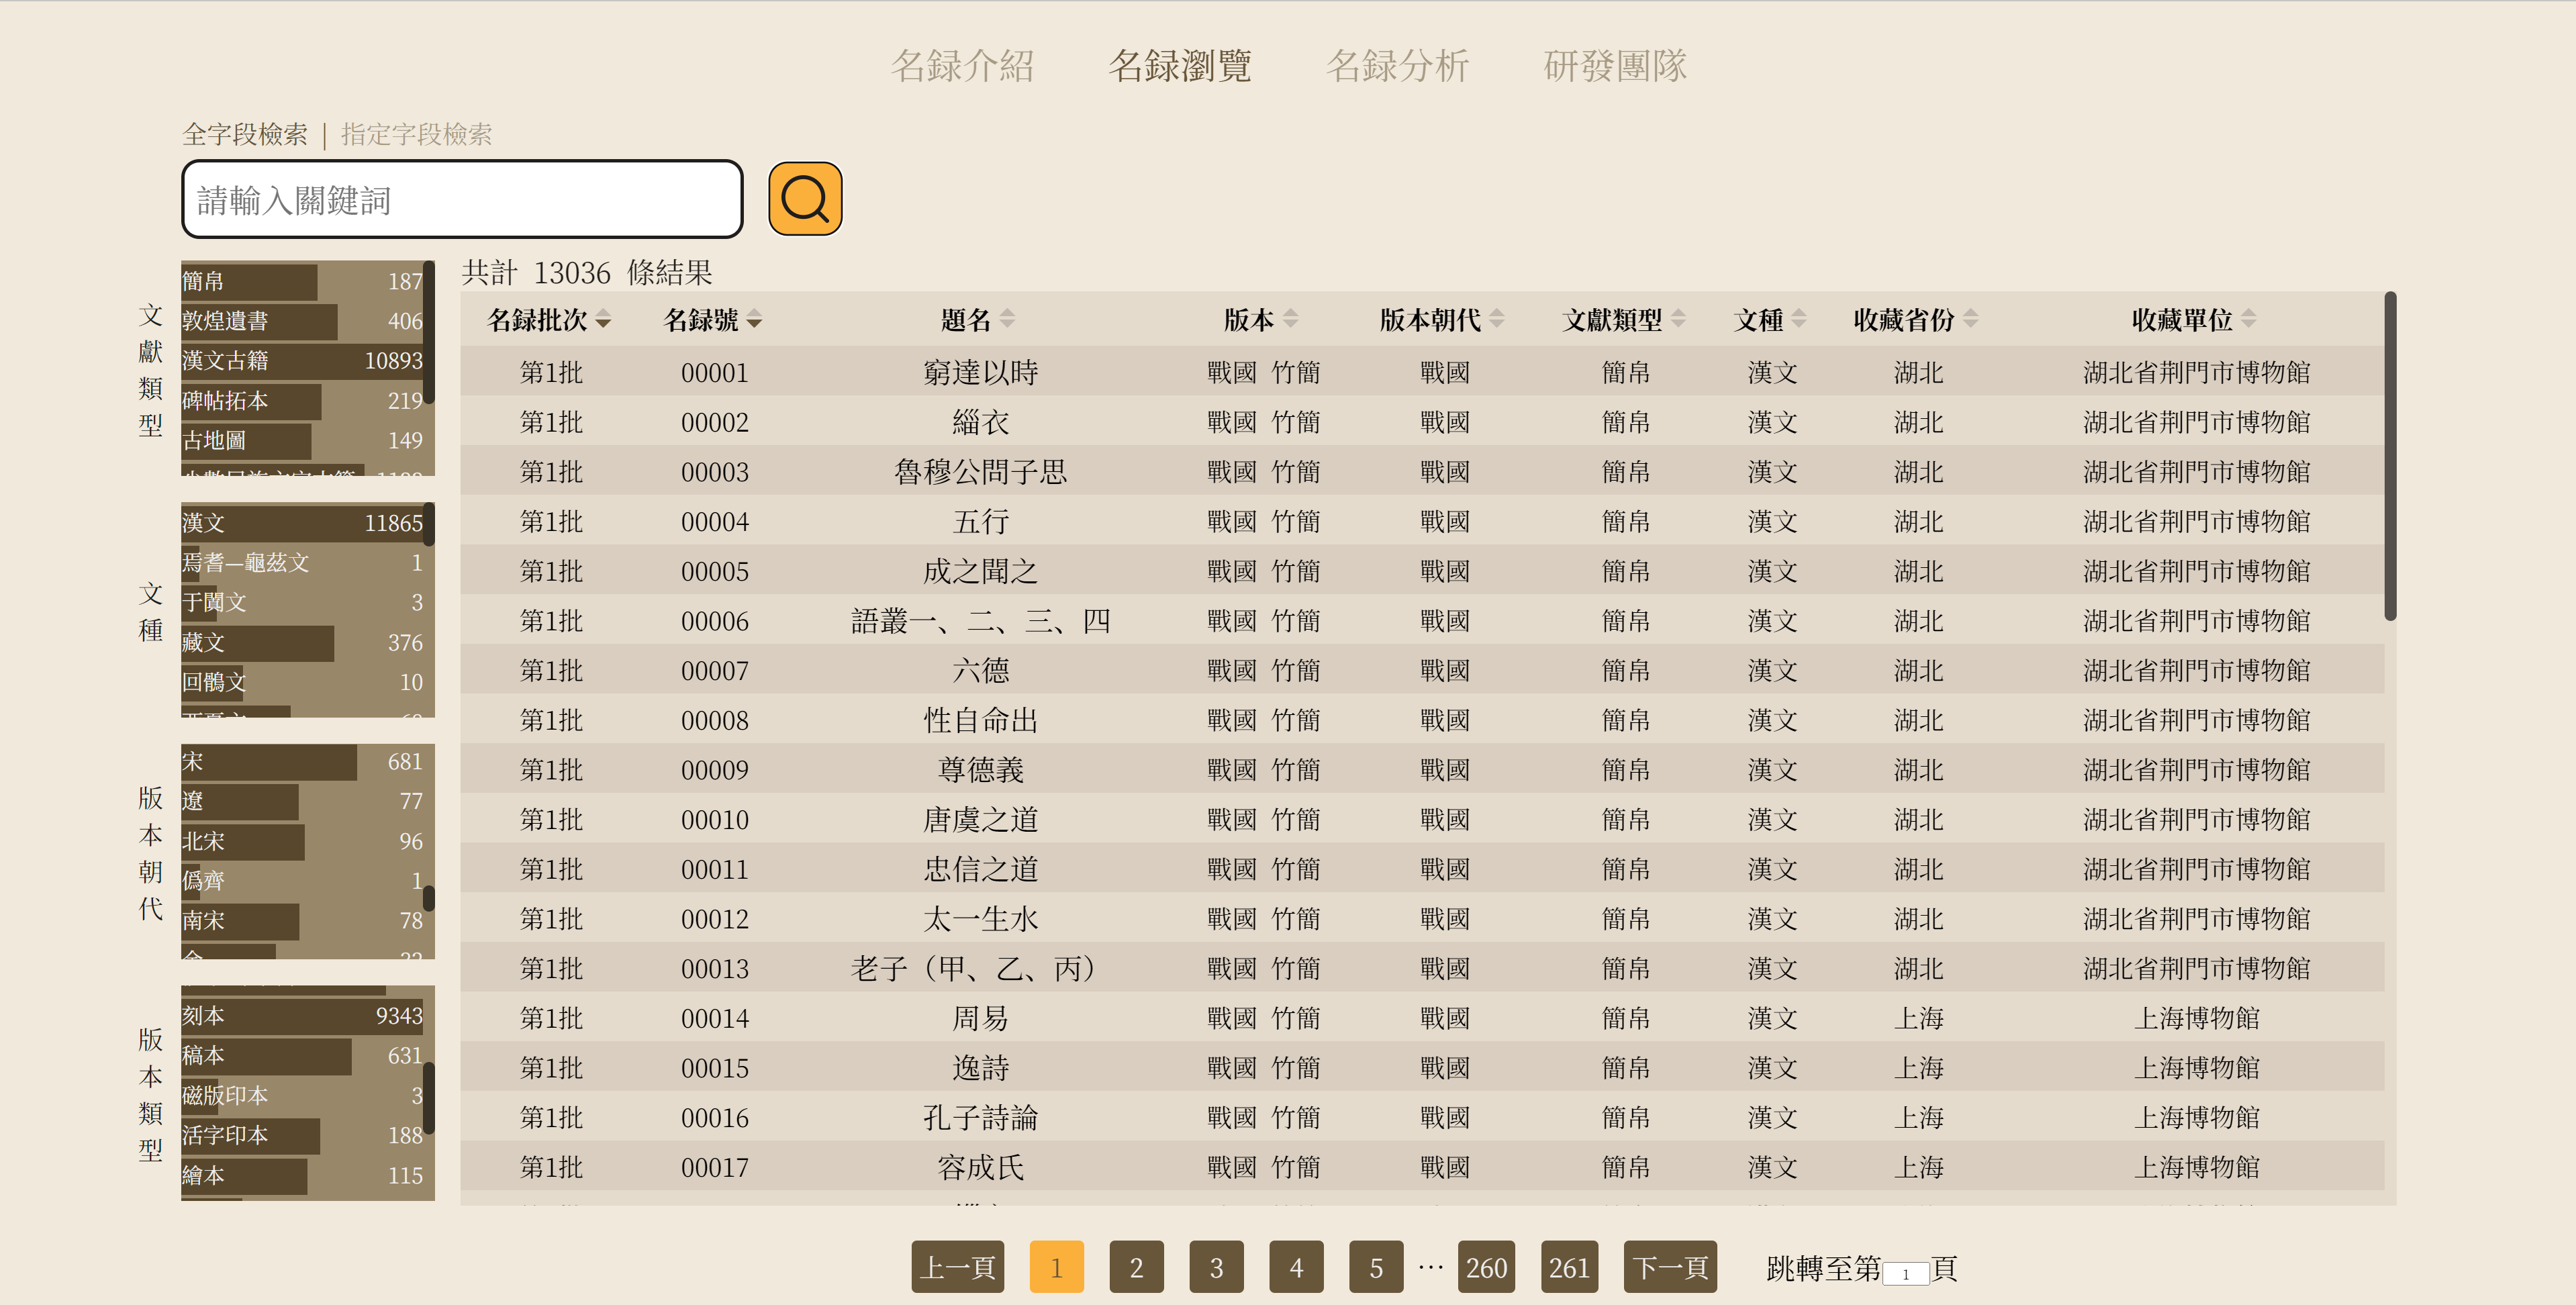Filter by 碑帖拓本 document type
The width and height of the screenshot is (2576, 1305).
tap(302, 401)
